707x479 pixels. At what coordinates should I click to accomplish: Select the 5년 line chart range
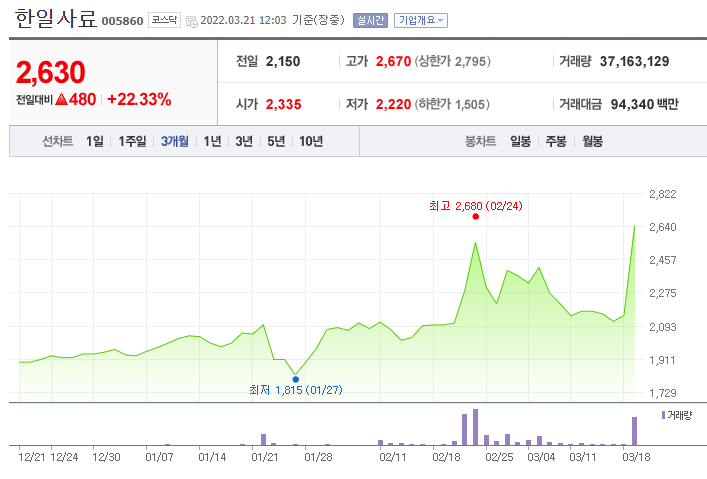tap(276, 141)
